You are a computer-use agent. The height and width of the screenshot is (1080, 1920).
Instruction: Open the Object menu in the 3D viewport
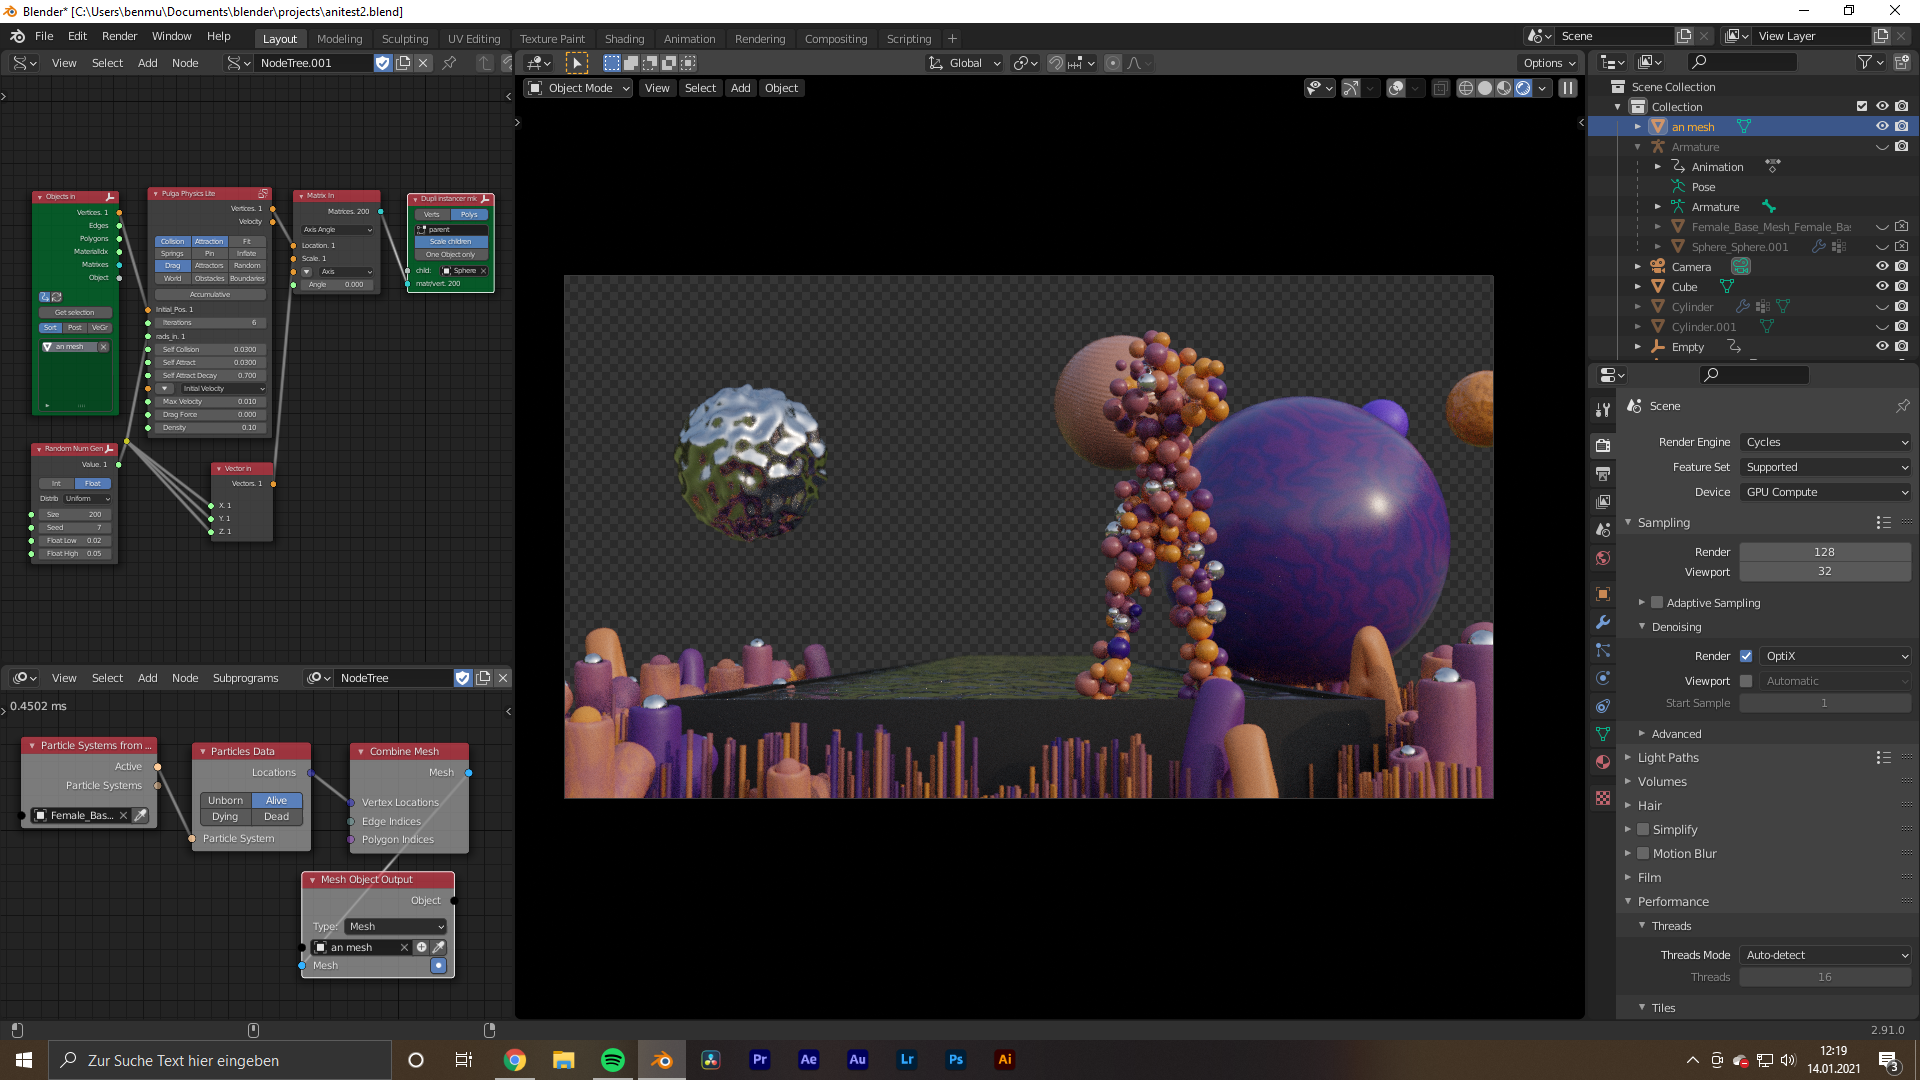pyautogui.click(x=781, y=88)
